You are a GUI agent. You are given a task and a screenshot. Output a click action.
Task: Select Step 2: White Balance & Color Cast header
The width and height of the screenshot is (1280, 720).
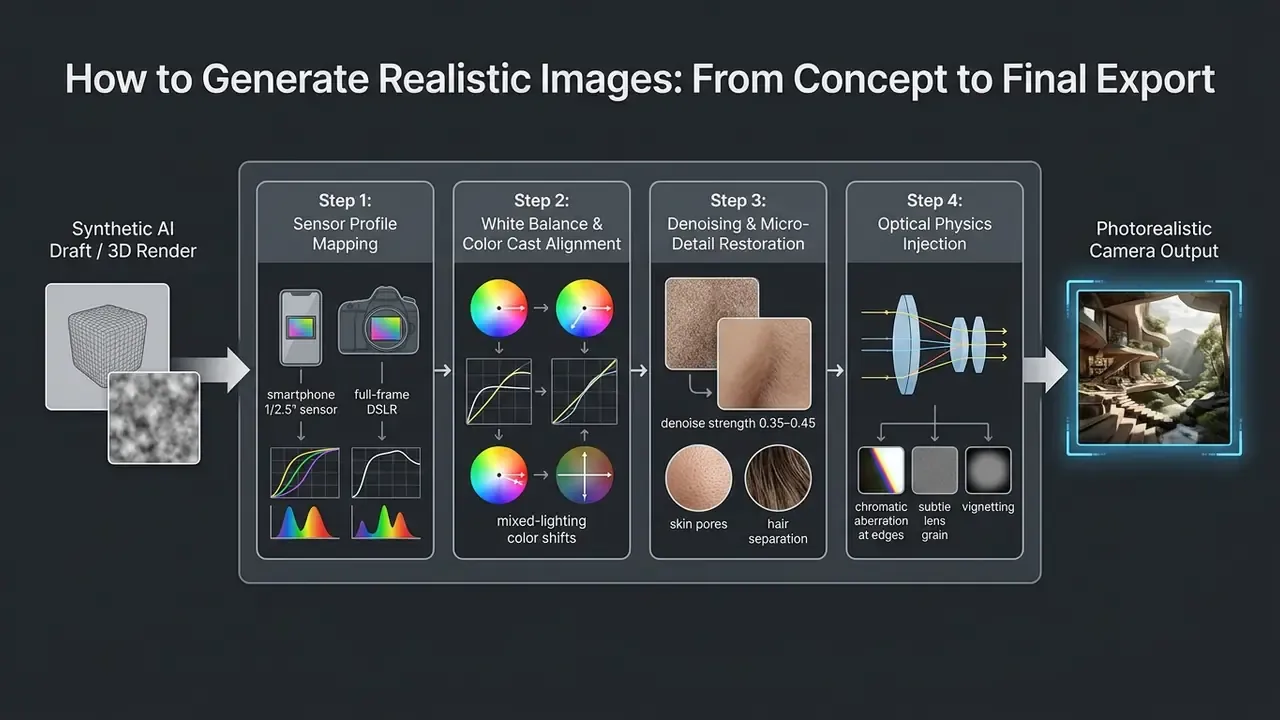click(541, 222)
